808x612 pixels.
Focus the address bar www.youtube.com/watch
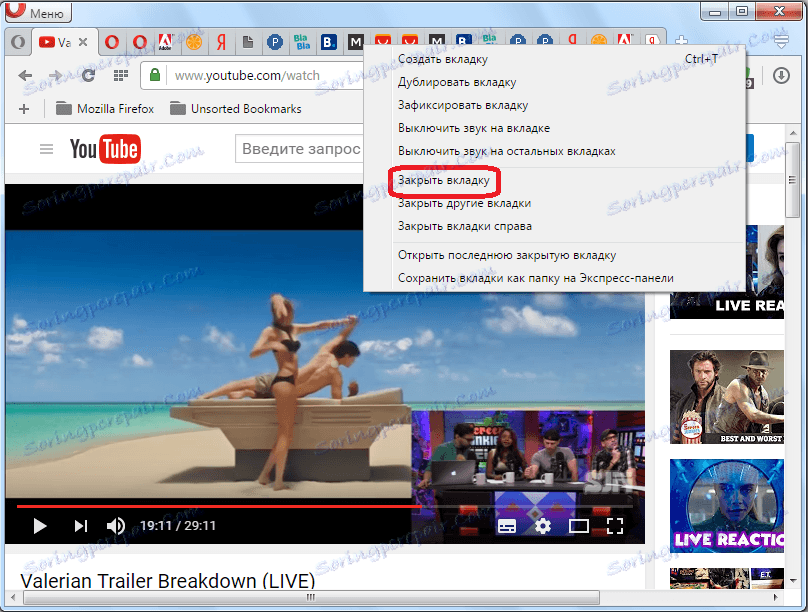pos(247,76)
